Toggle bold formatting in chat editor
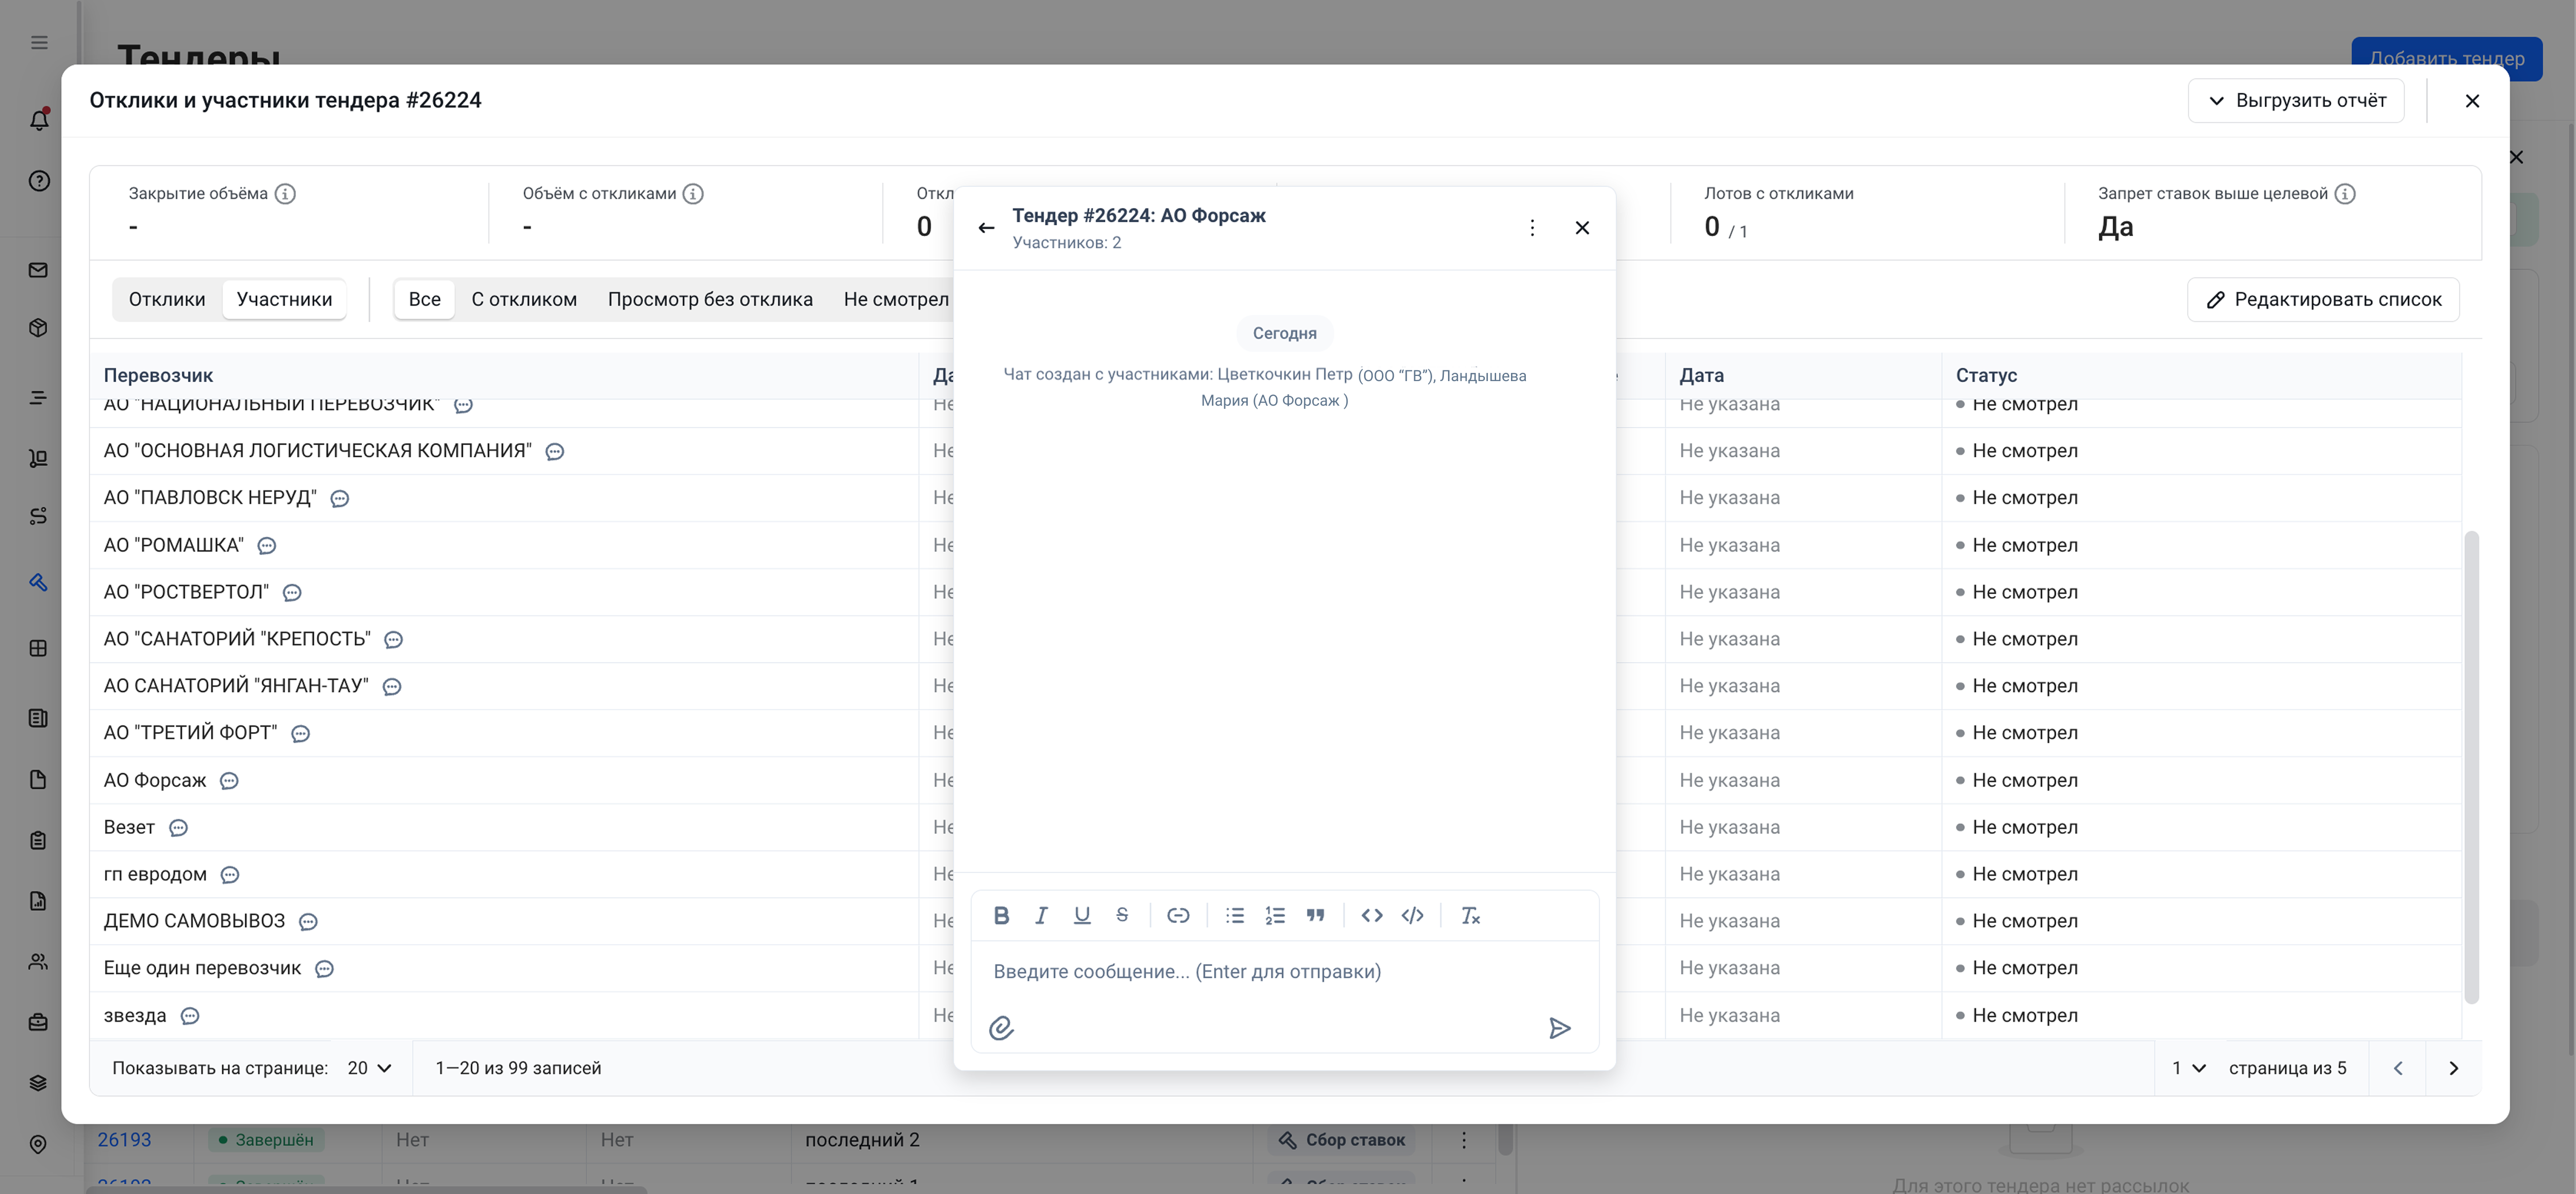This screenshot has width=2576, height=1194. click(x=1001, y=915)
